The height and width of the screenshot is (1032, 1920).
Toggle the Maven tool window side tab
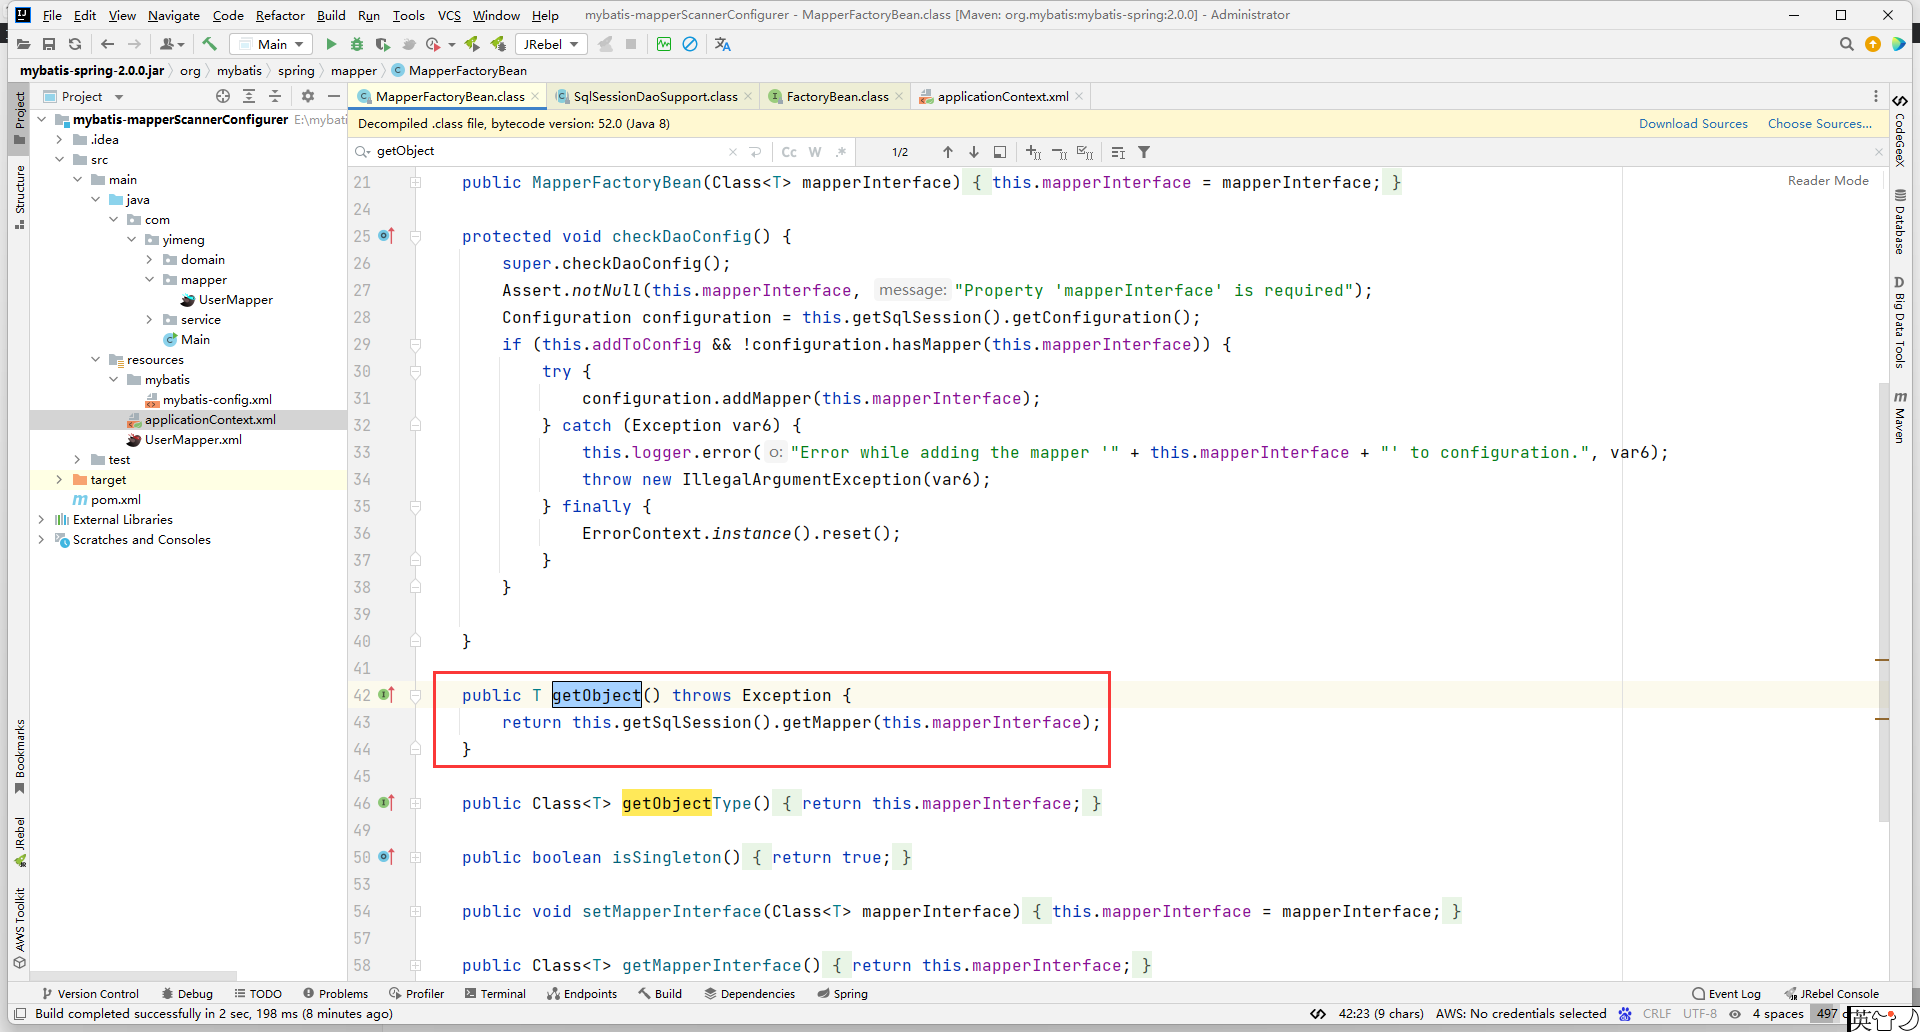pyautogui.click(x=1900, y=418)
